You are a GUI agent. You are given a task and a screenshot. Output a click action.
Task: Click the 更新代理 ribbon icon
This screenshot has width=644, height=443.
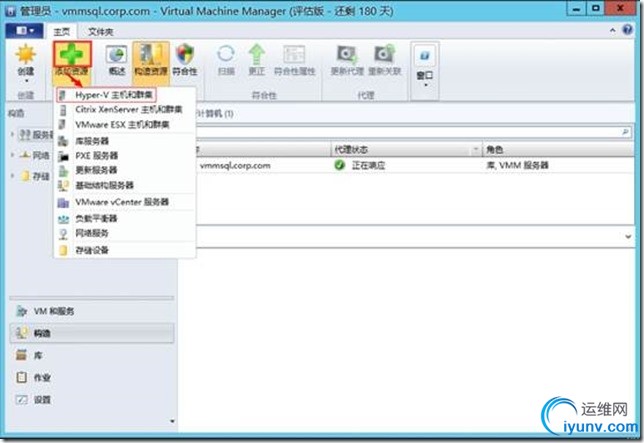pos(347,60)
